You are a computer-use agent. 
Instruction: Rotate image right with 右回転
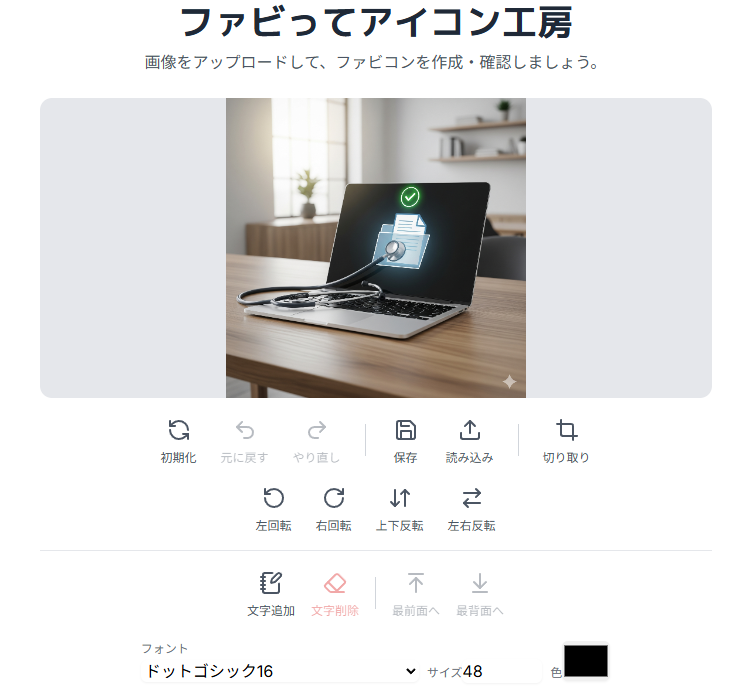click(334, 498)
